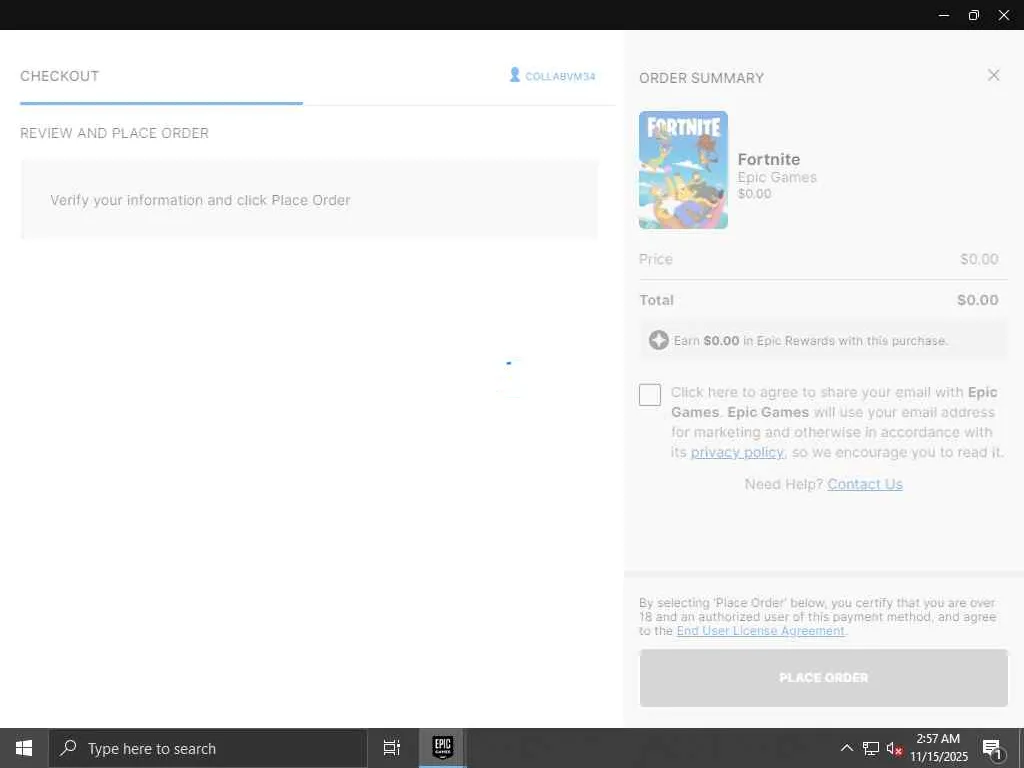Click the Fortnite product title
The image size is (1024, 768).
tap(769, 159)
